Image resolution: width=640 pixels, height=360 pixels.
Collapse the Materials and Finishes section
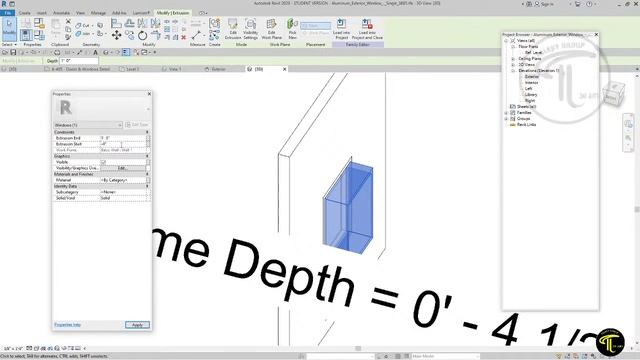(147, 174)
